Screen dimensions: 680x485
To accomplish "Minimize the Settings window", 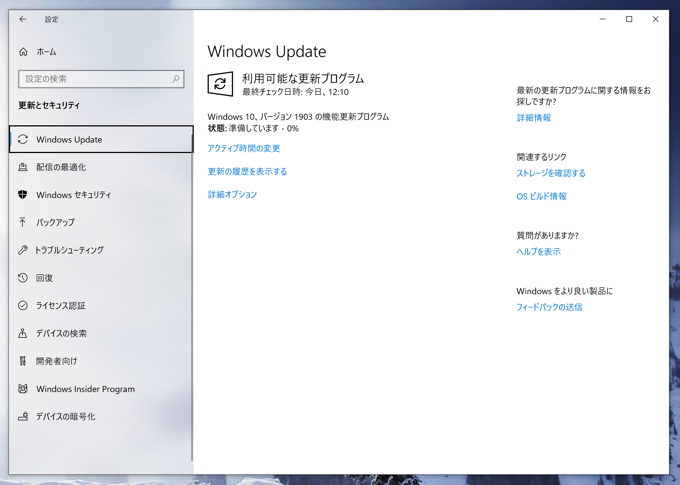I will tap(602, 19).
